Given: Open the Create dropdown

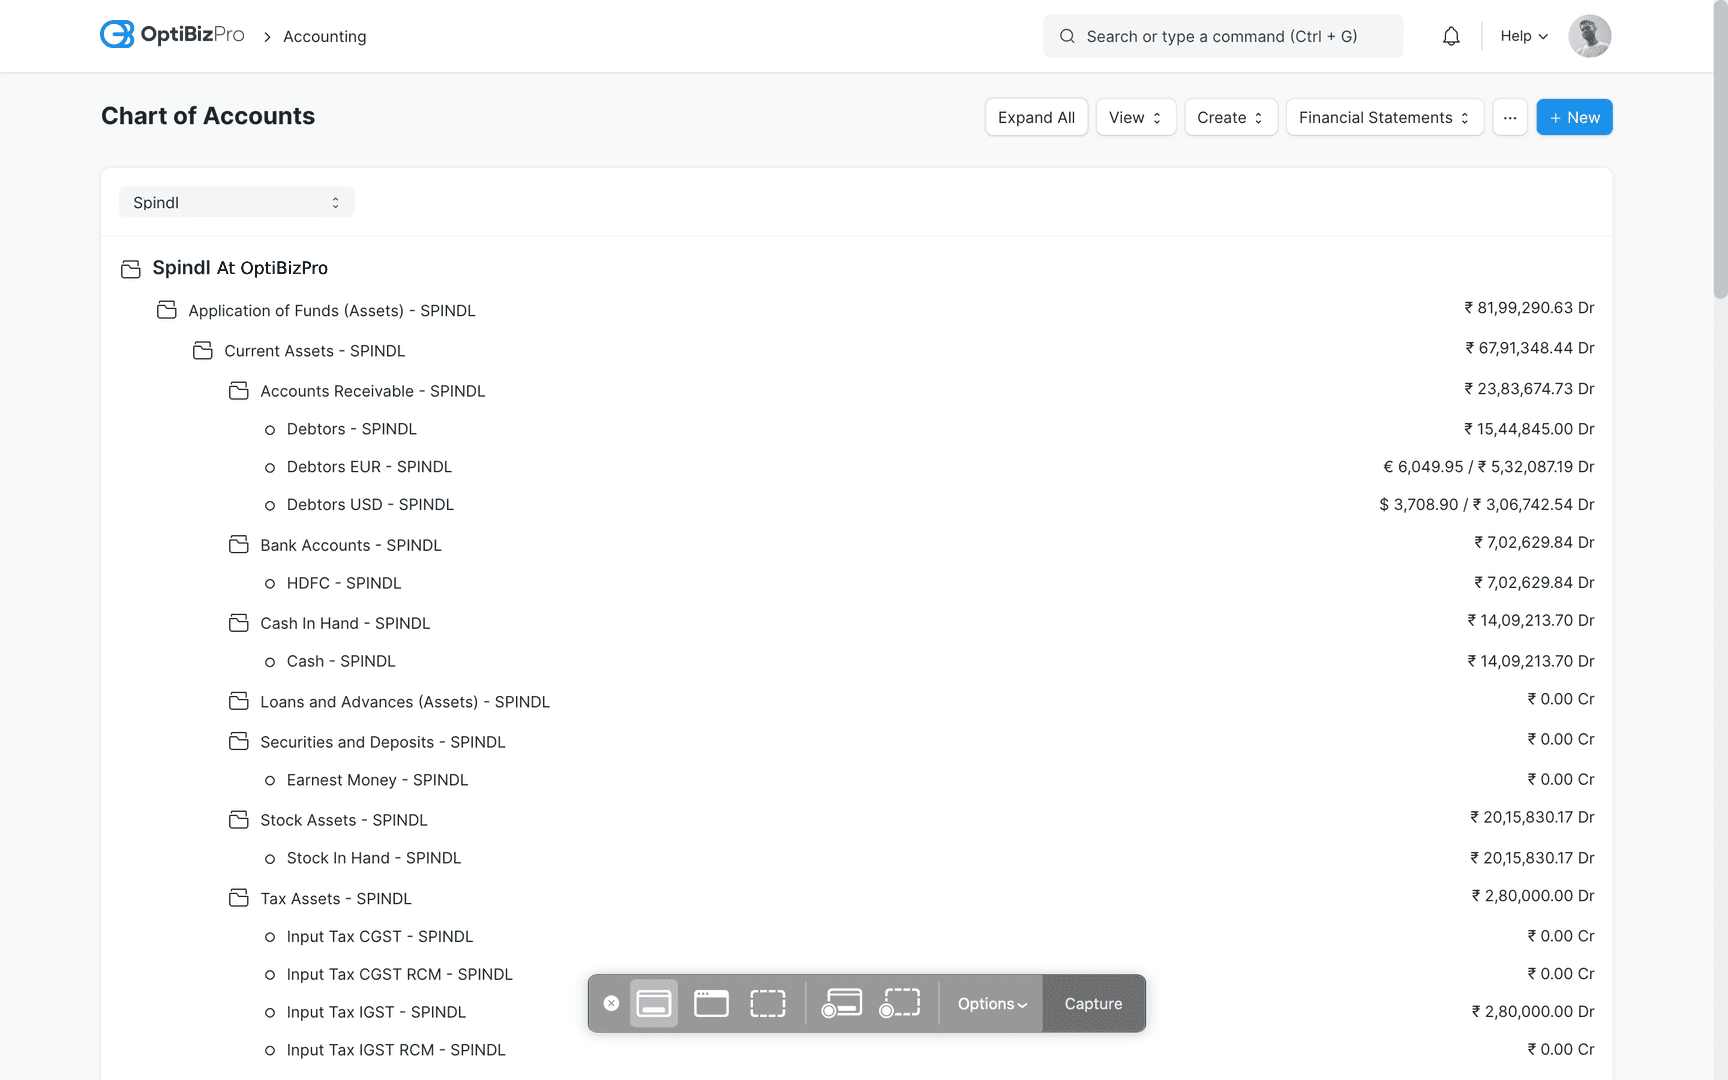Looking at the screenshot, I should click(x=1230, y=117).
